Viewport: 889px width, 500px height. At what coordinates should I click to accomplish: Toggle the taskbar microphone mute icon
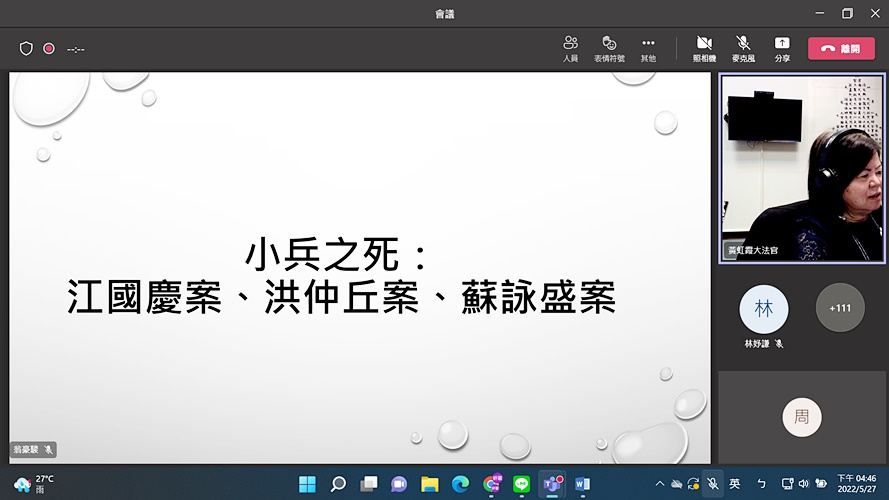(x=712, y=484)
